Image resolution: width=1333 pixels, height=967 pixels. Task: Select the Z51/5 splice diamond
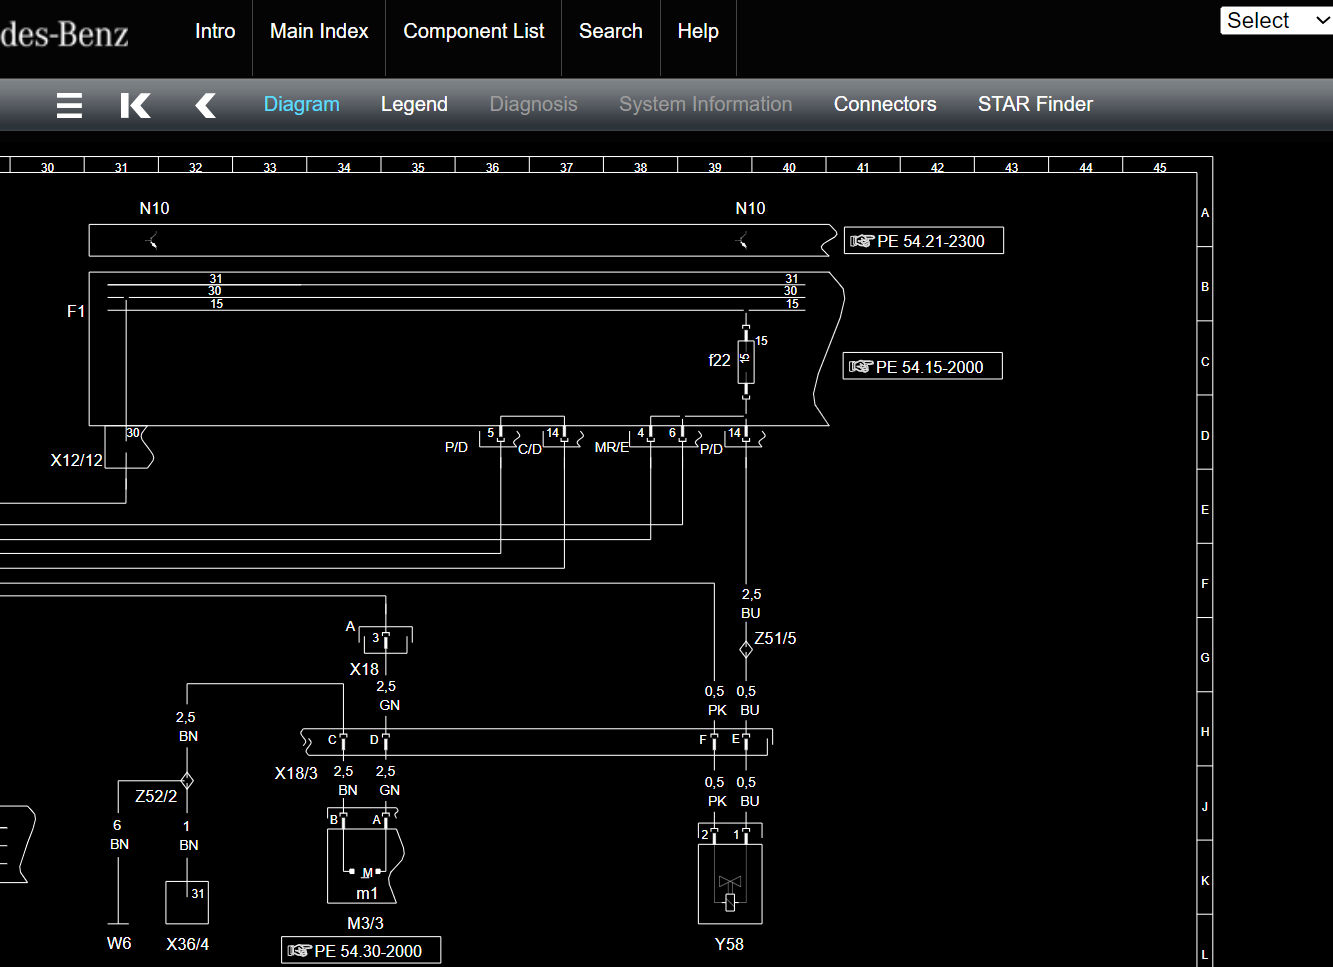coord(746,650)
